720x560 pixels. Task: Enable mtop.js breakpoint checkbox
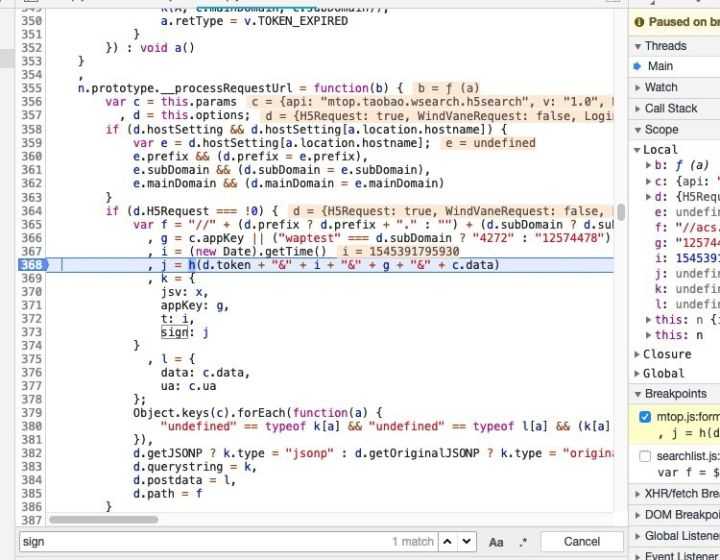[x=645, y=417]
